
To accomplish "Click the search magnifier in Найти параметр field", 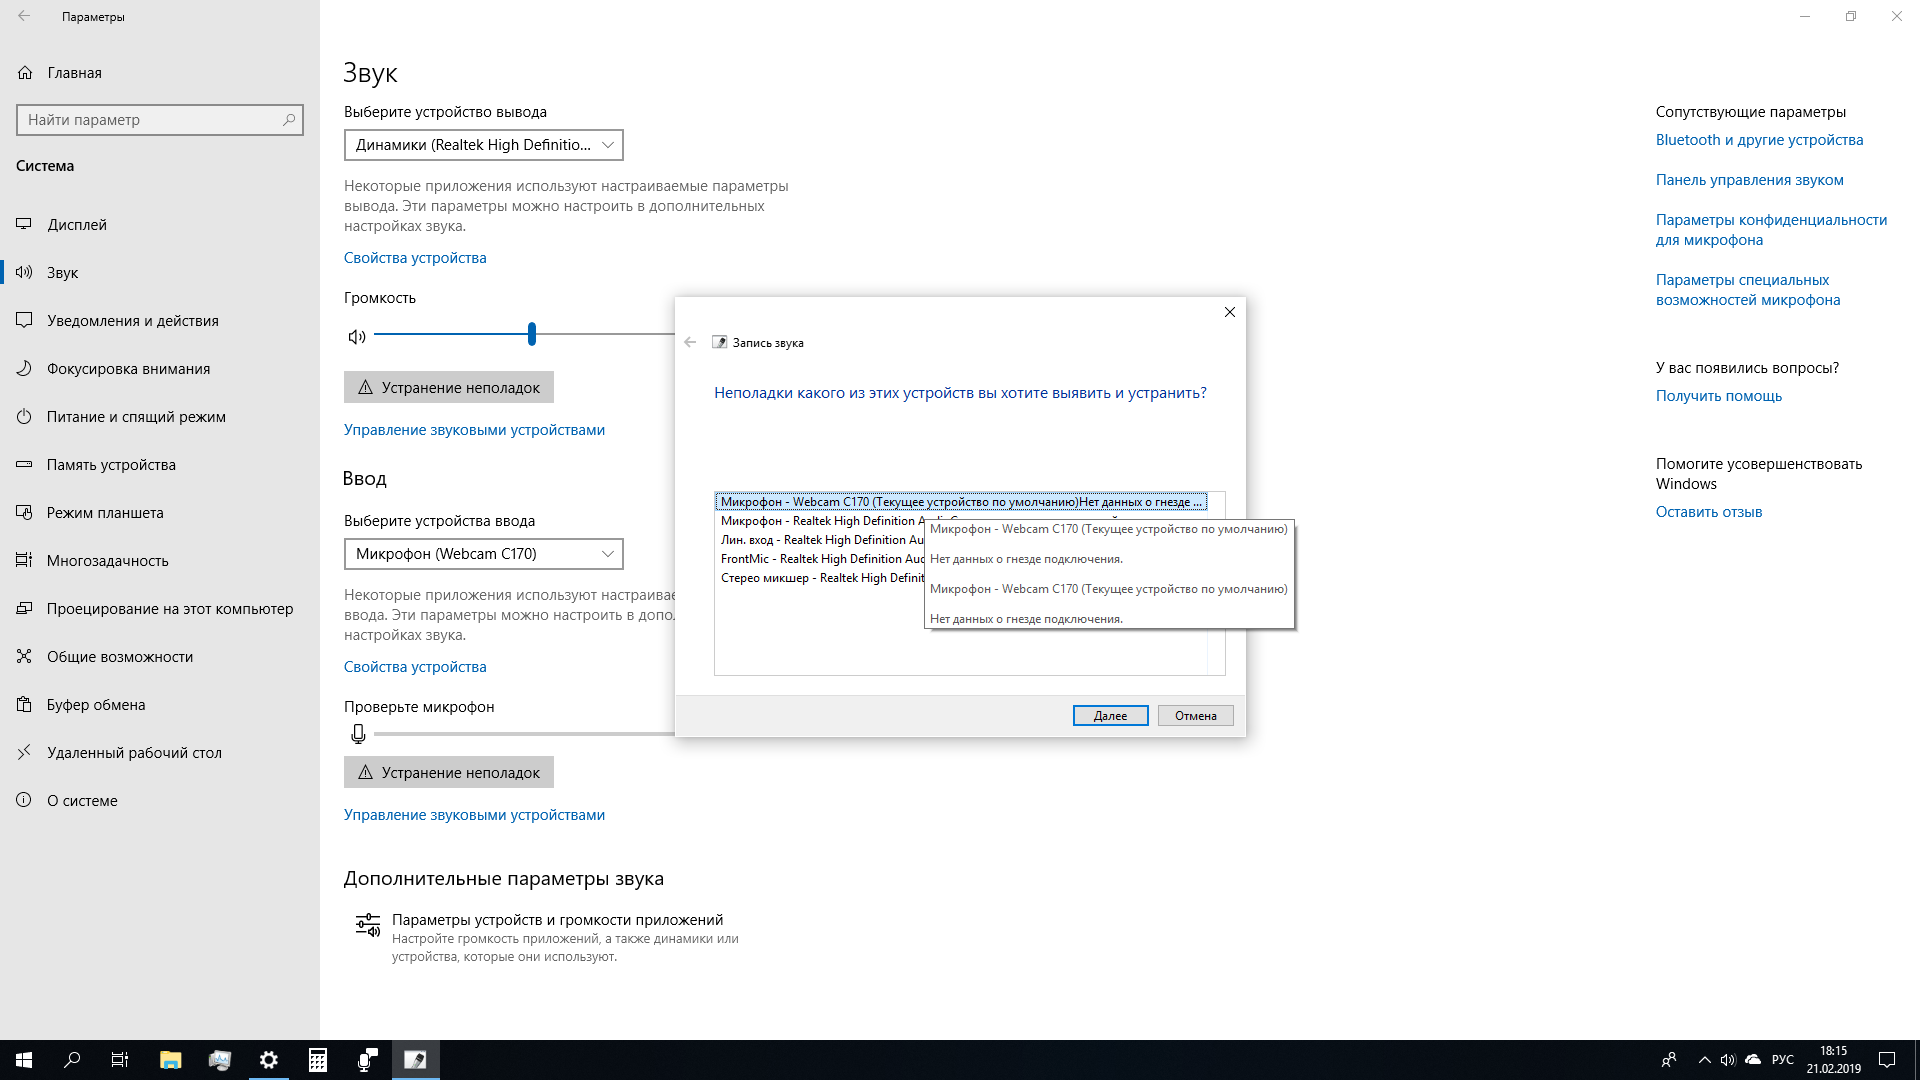I will pos(289,120).
